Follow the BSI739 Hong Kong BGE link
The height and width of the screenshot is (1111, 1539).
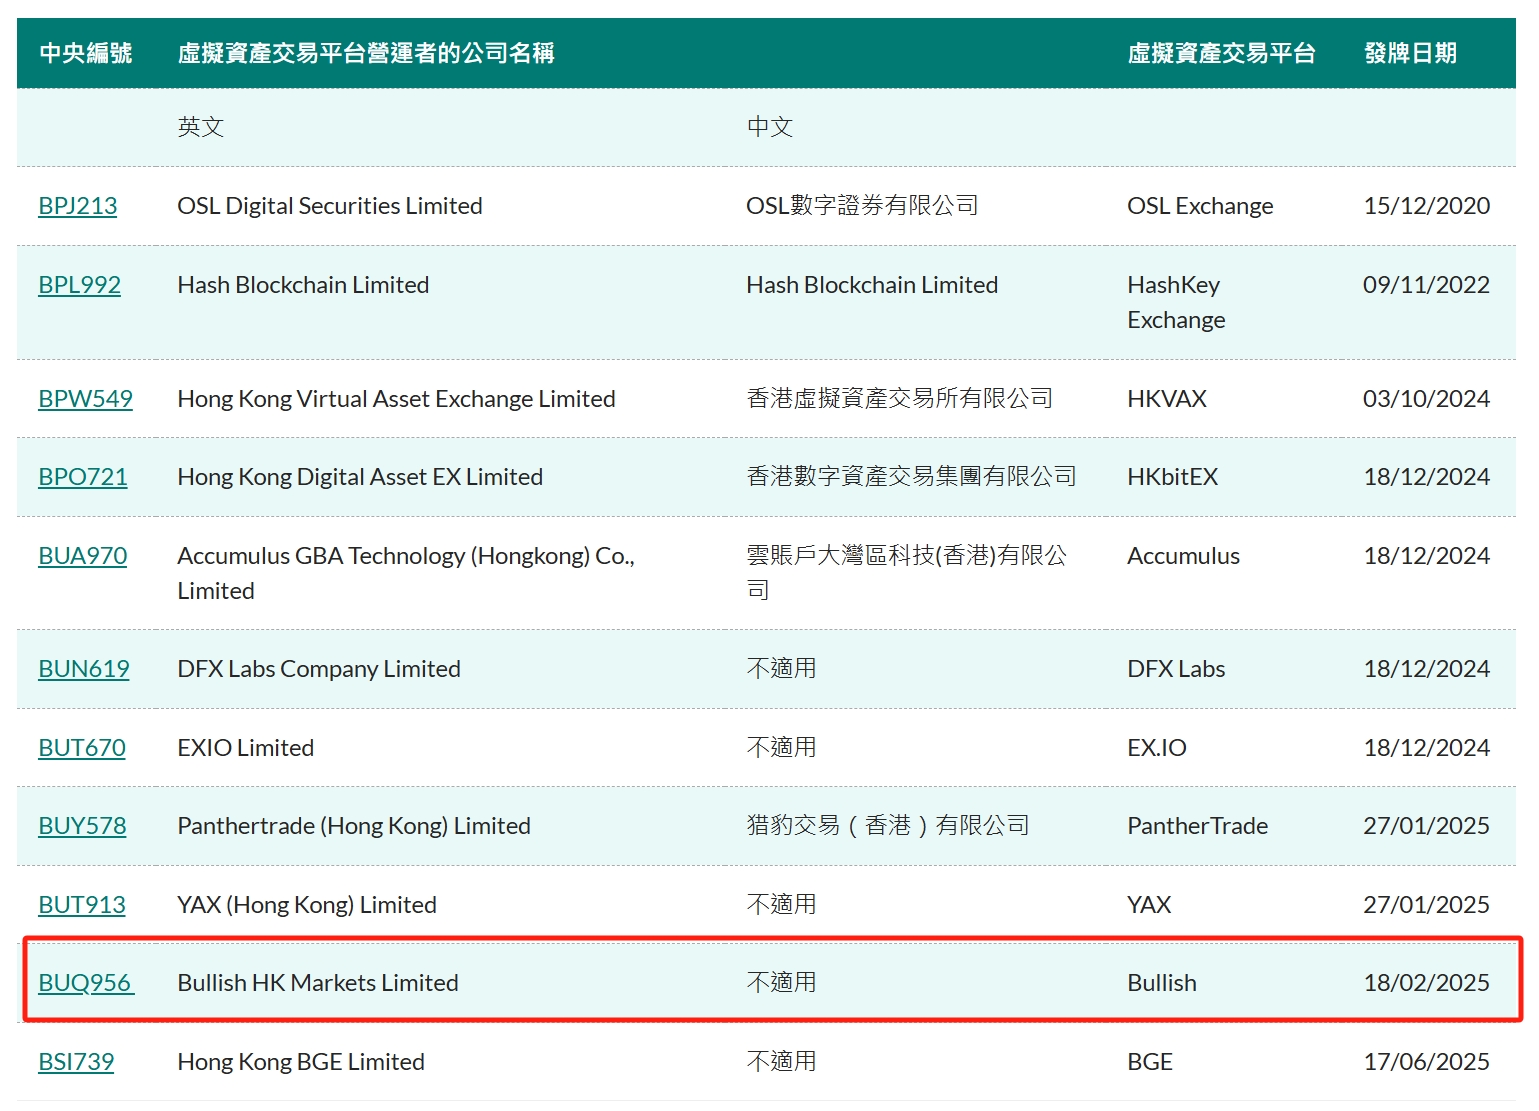click(x=76, y=1062)
